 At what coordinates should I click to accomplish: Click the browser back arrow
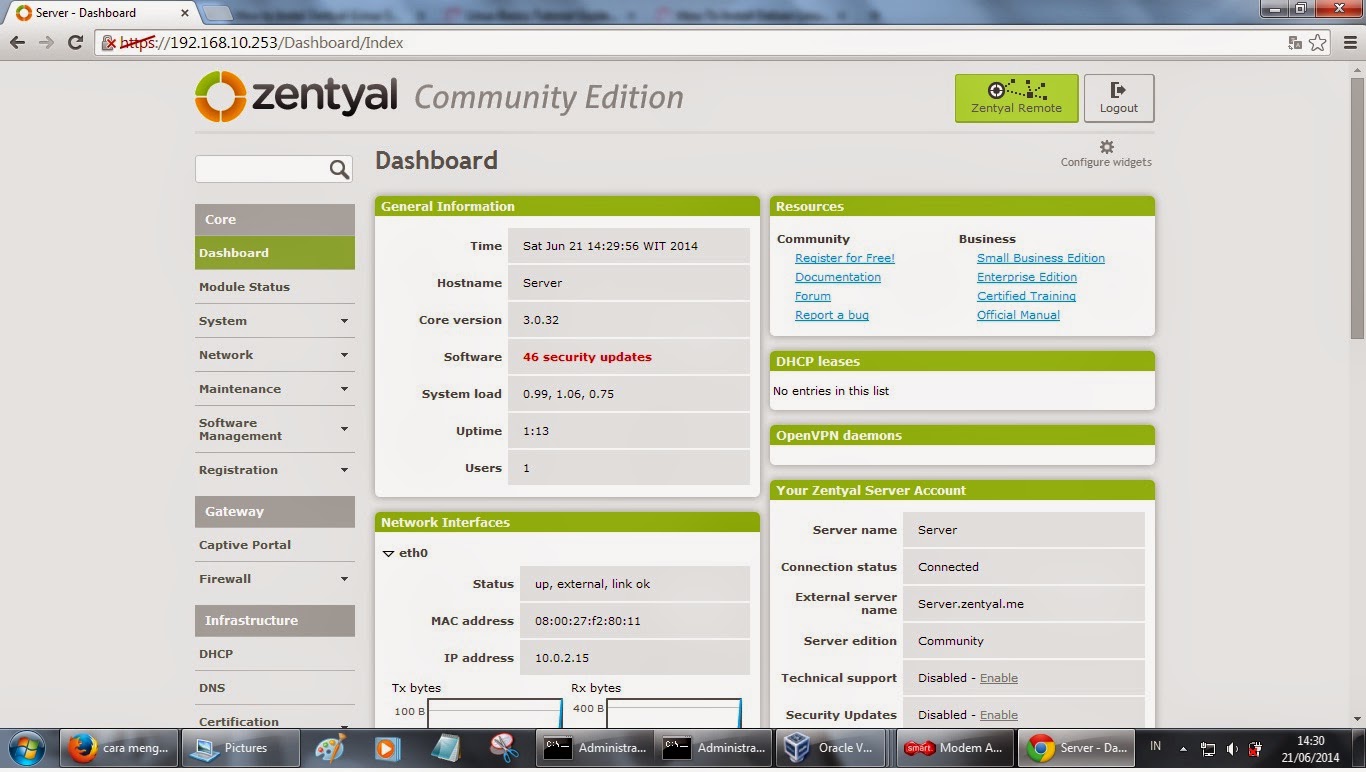click(17, 43)
